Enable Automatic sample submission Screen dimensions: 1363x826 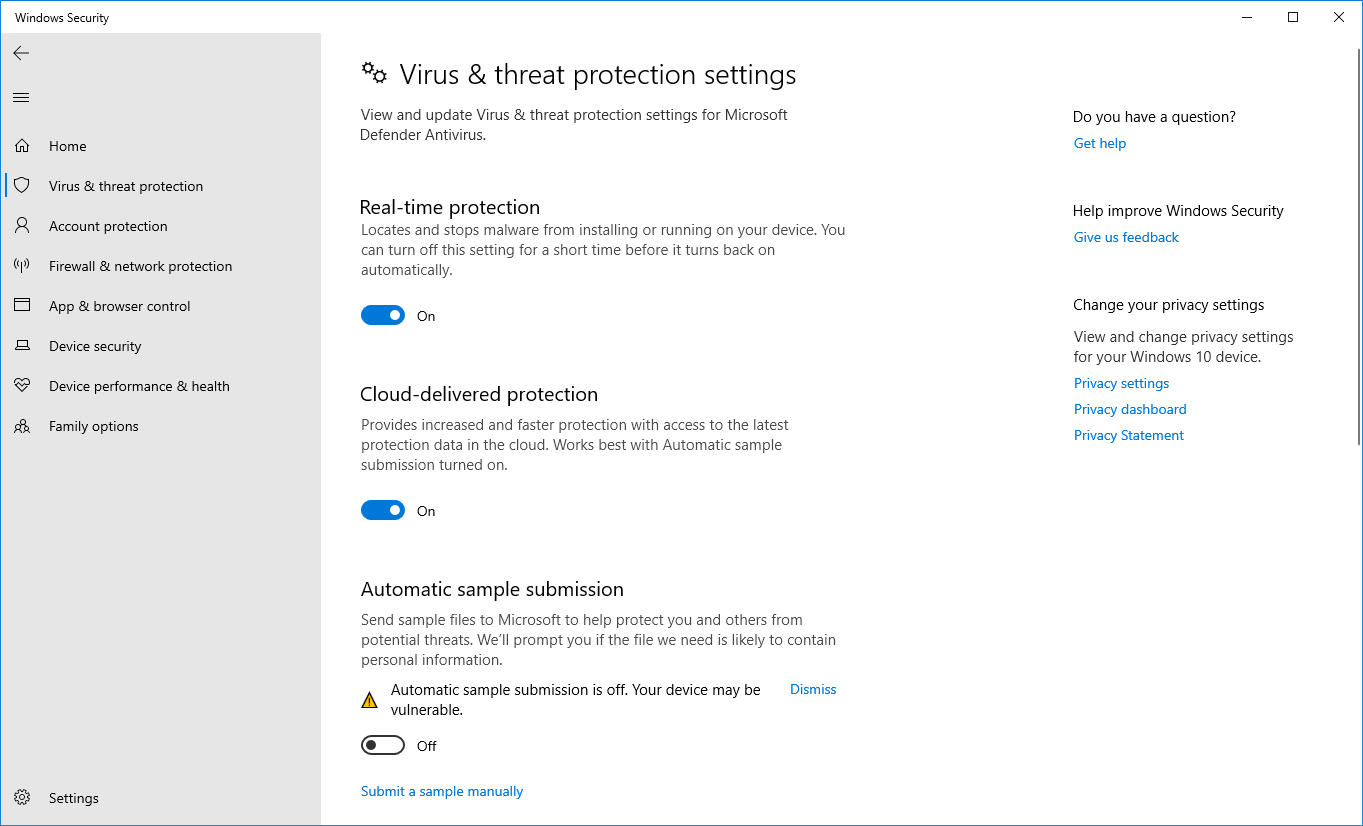[383, 745]
